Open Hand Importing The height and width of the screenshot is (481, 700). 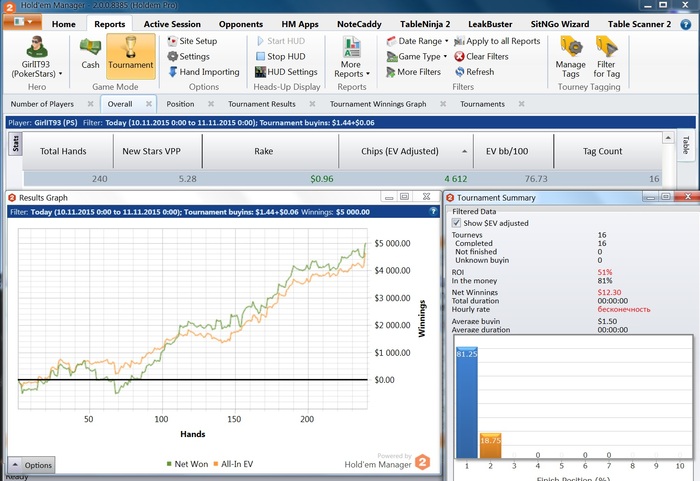[204, 72]
